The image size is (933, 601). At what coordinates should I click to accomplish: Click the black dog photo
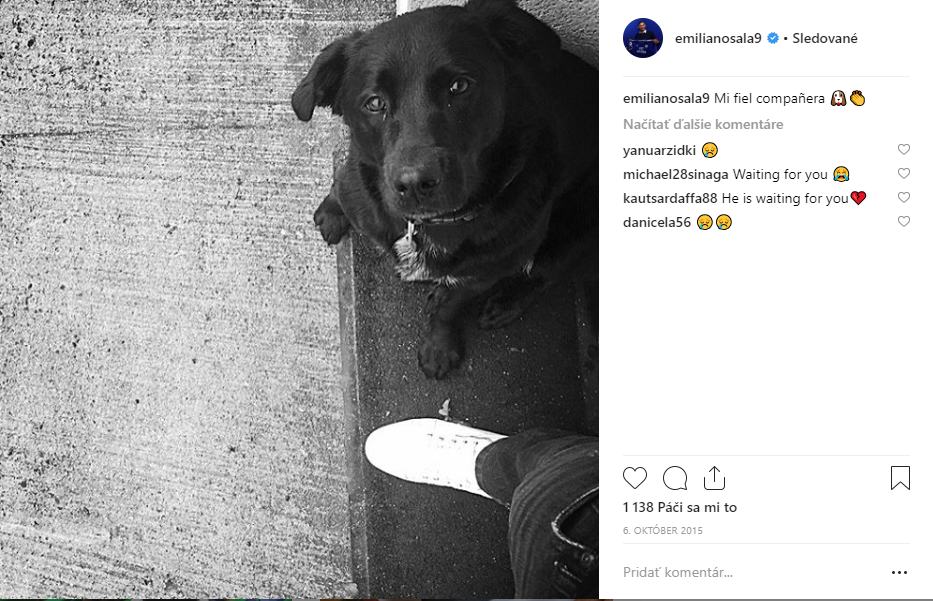point(299,299)
